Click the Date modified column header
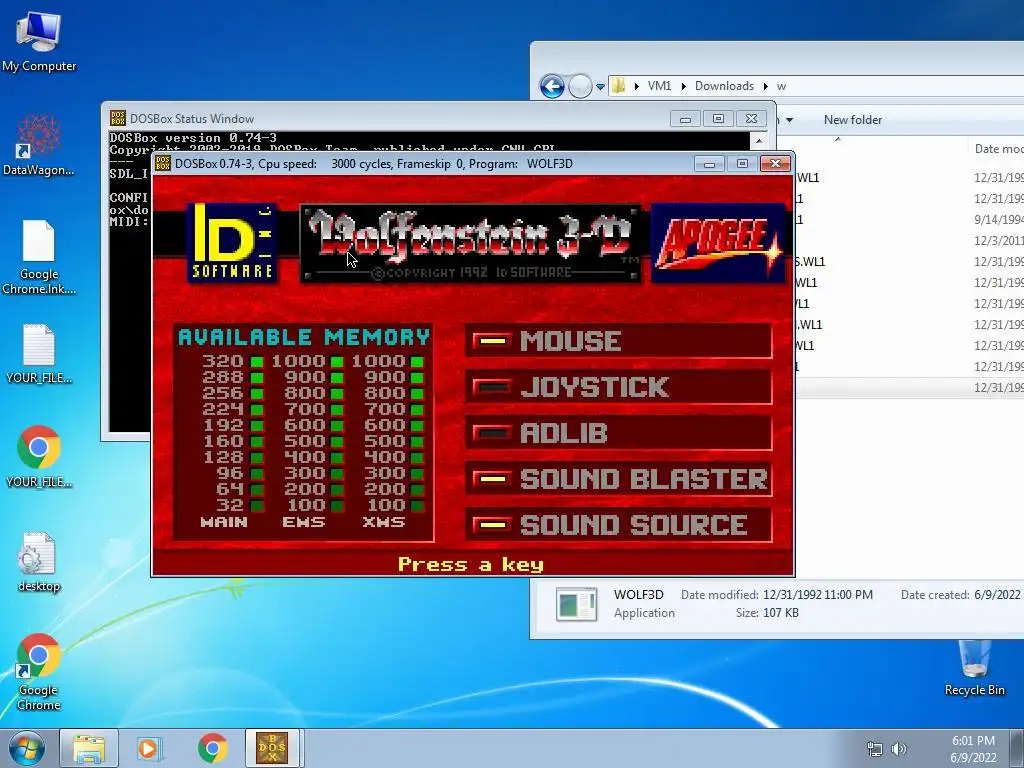The width and height of the screenshot is (1024, 768). pyautogui.click(x=998, y=149)
